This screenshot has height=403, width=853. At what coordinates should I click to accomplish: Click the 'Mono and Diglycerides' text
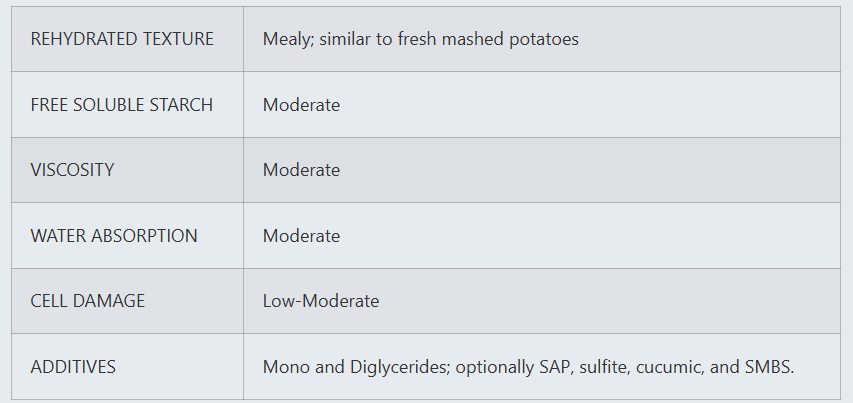pyautogui.click(x=356, y=367)
